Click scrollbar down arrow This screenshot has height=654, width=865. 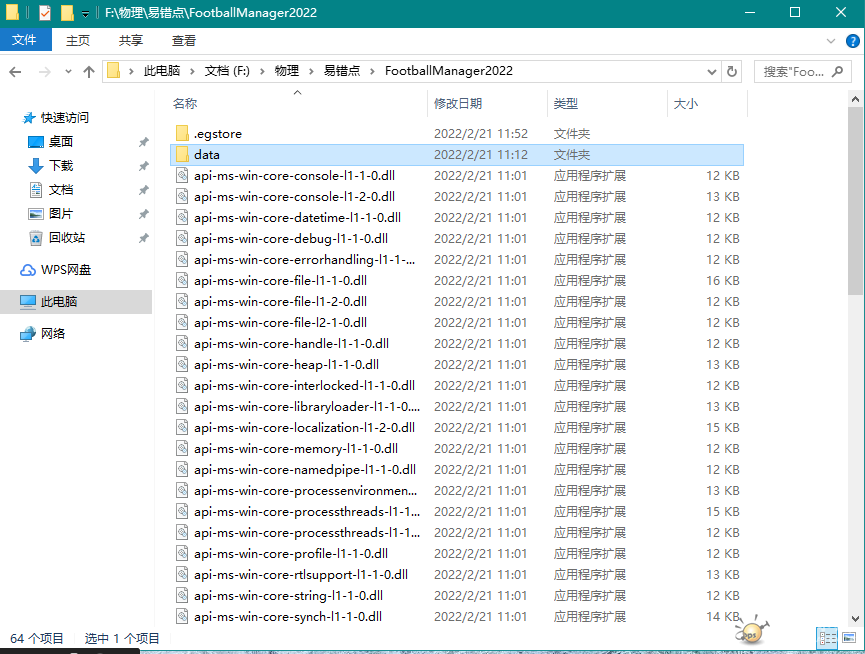pyautogui.click(x=855, y=619)
